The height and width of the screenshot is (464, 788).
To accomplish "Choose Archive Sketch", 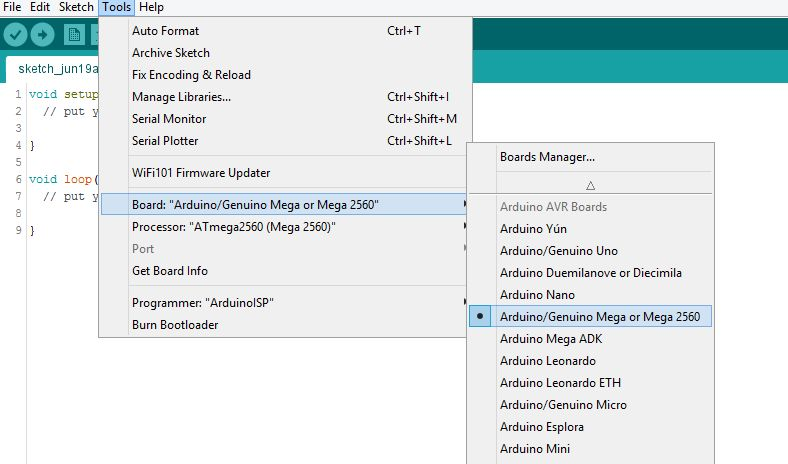I will 285,53.
